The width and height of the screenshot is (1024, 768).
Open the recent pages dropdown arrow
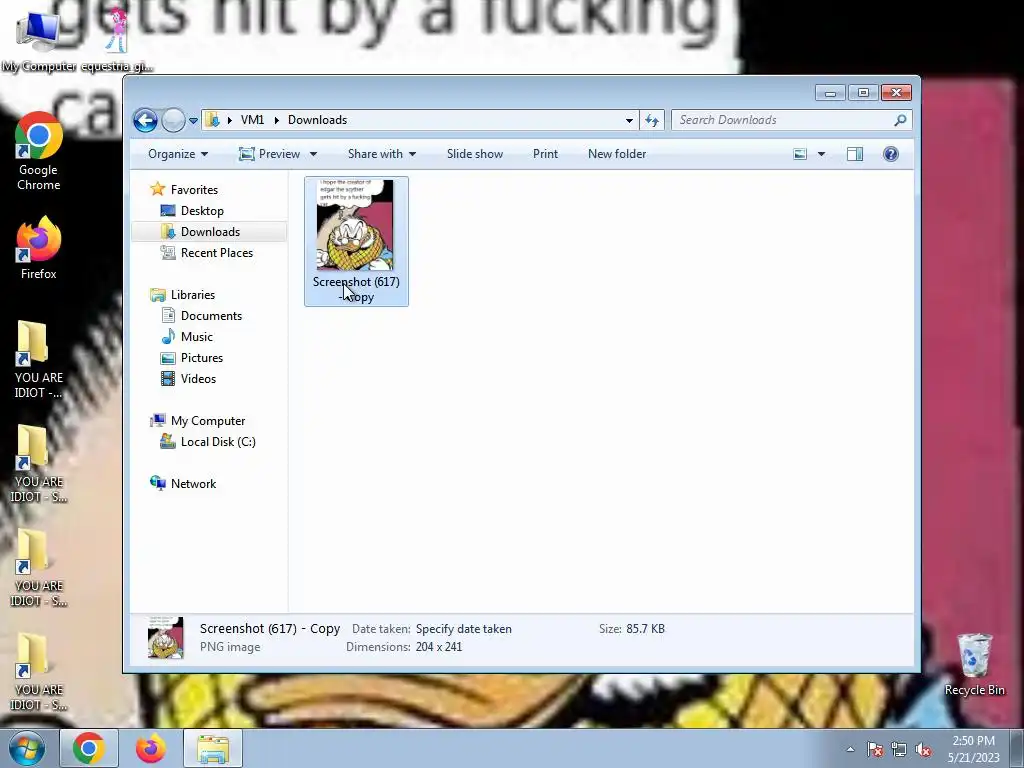coord(193,121)
